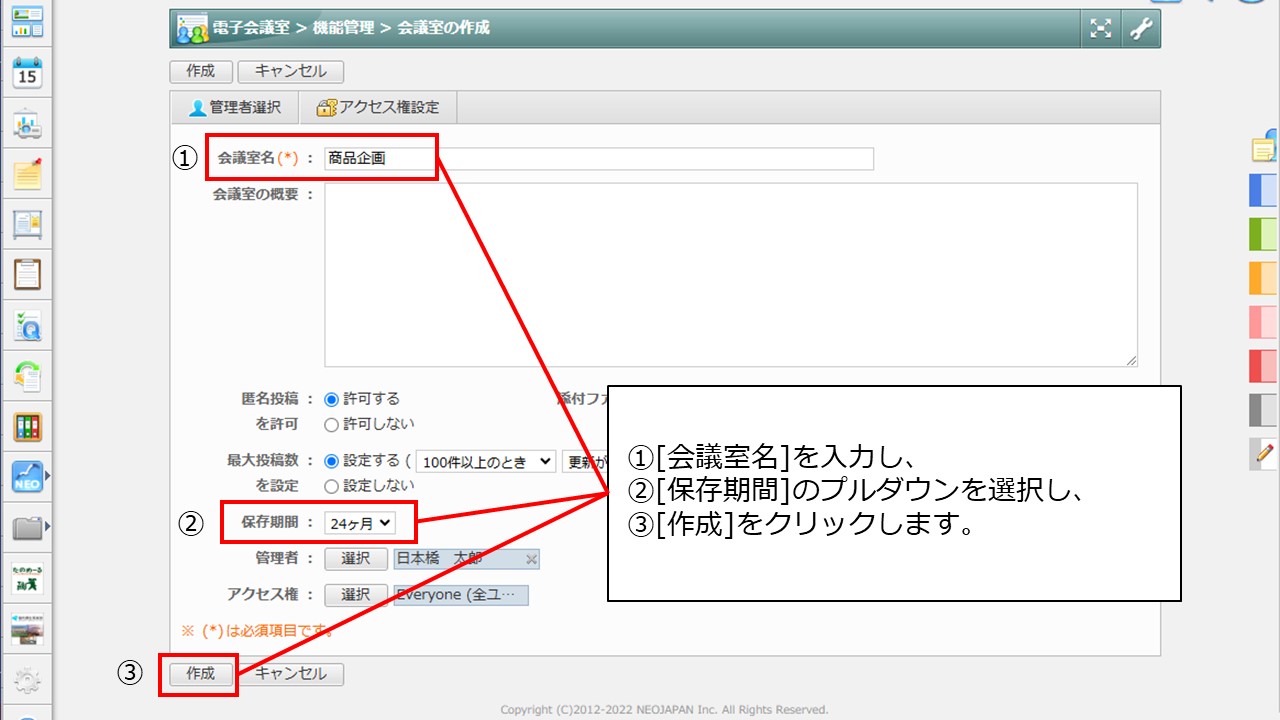
Task: Click into the 会議室の概要 text area
Action: [x=731, y=275]
